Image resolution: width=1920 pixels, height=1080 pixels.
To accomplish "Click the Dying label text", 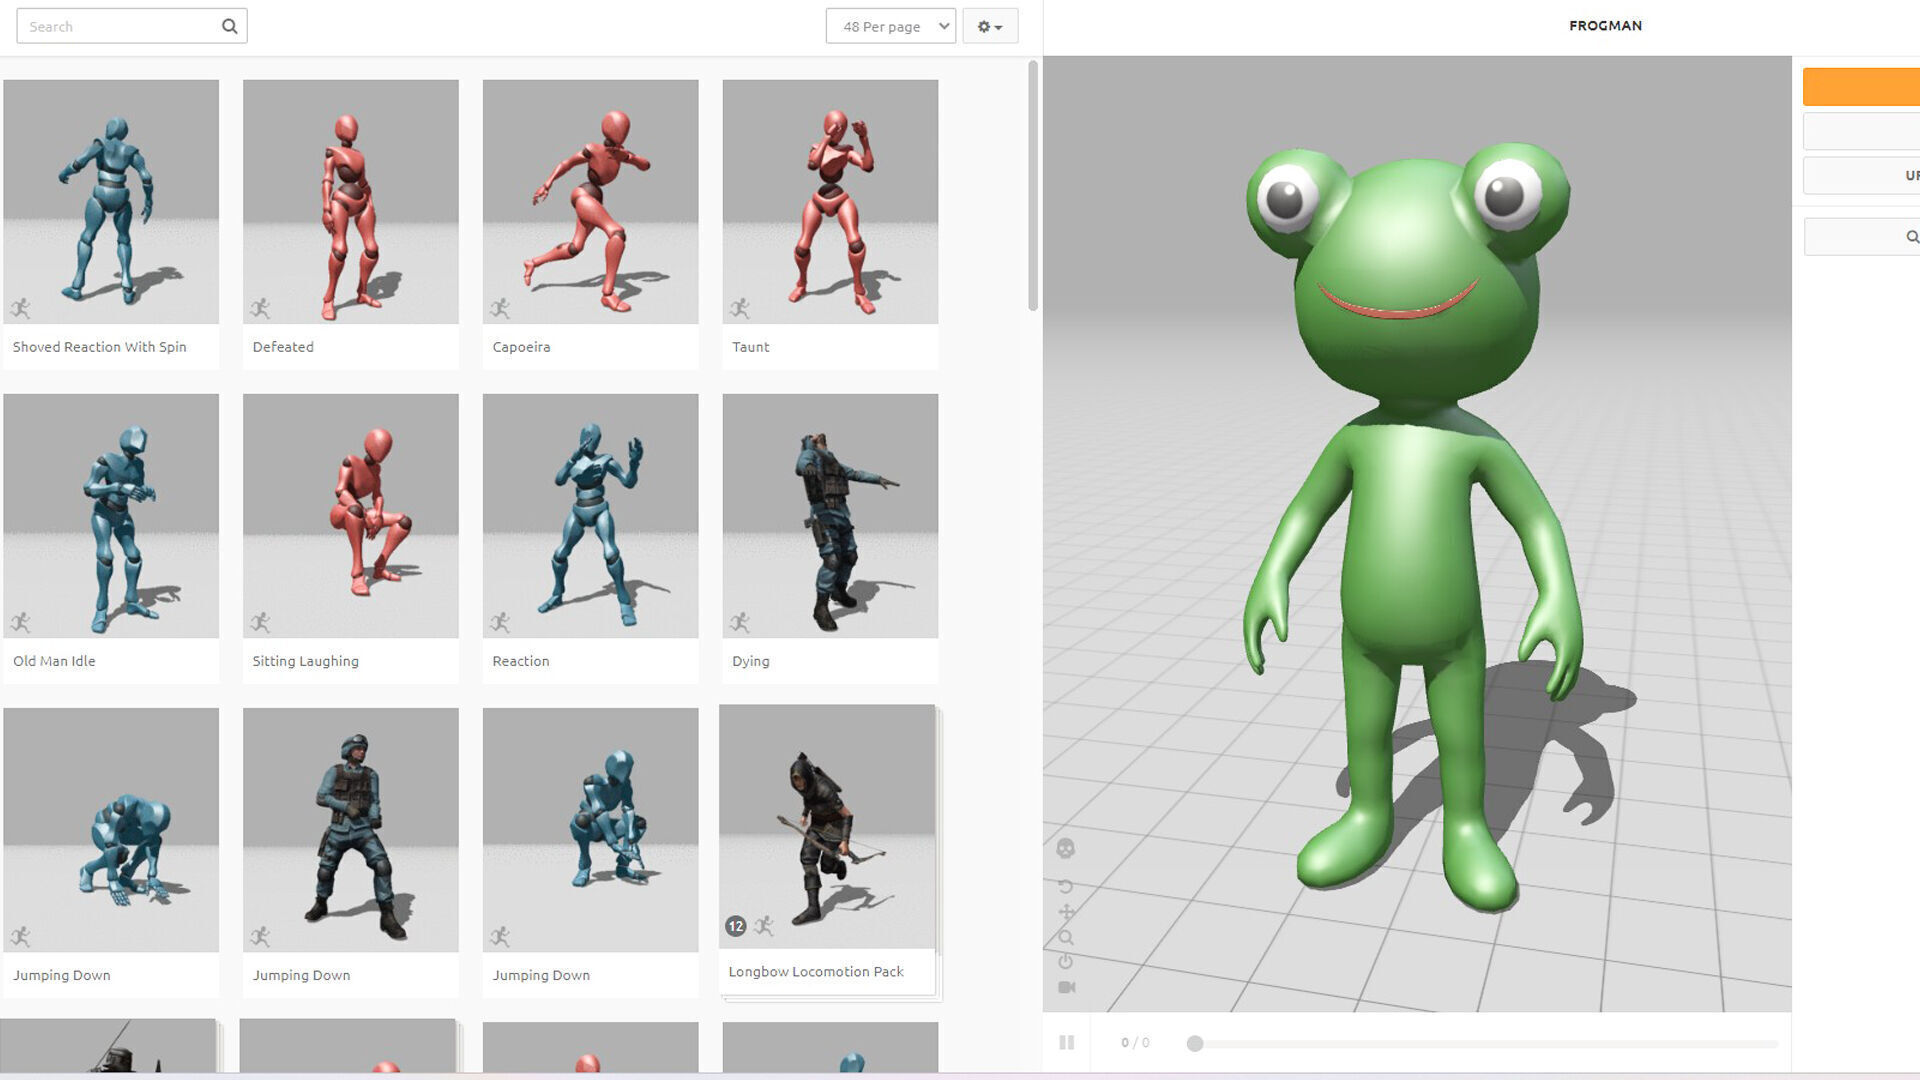I will click(751, 661).
